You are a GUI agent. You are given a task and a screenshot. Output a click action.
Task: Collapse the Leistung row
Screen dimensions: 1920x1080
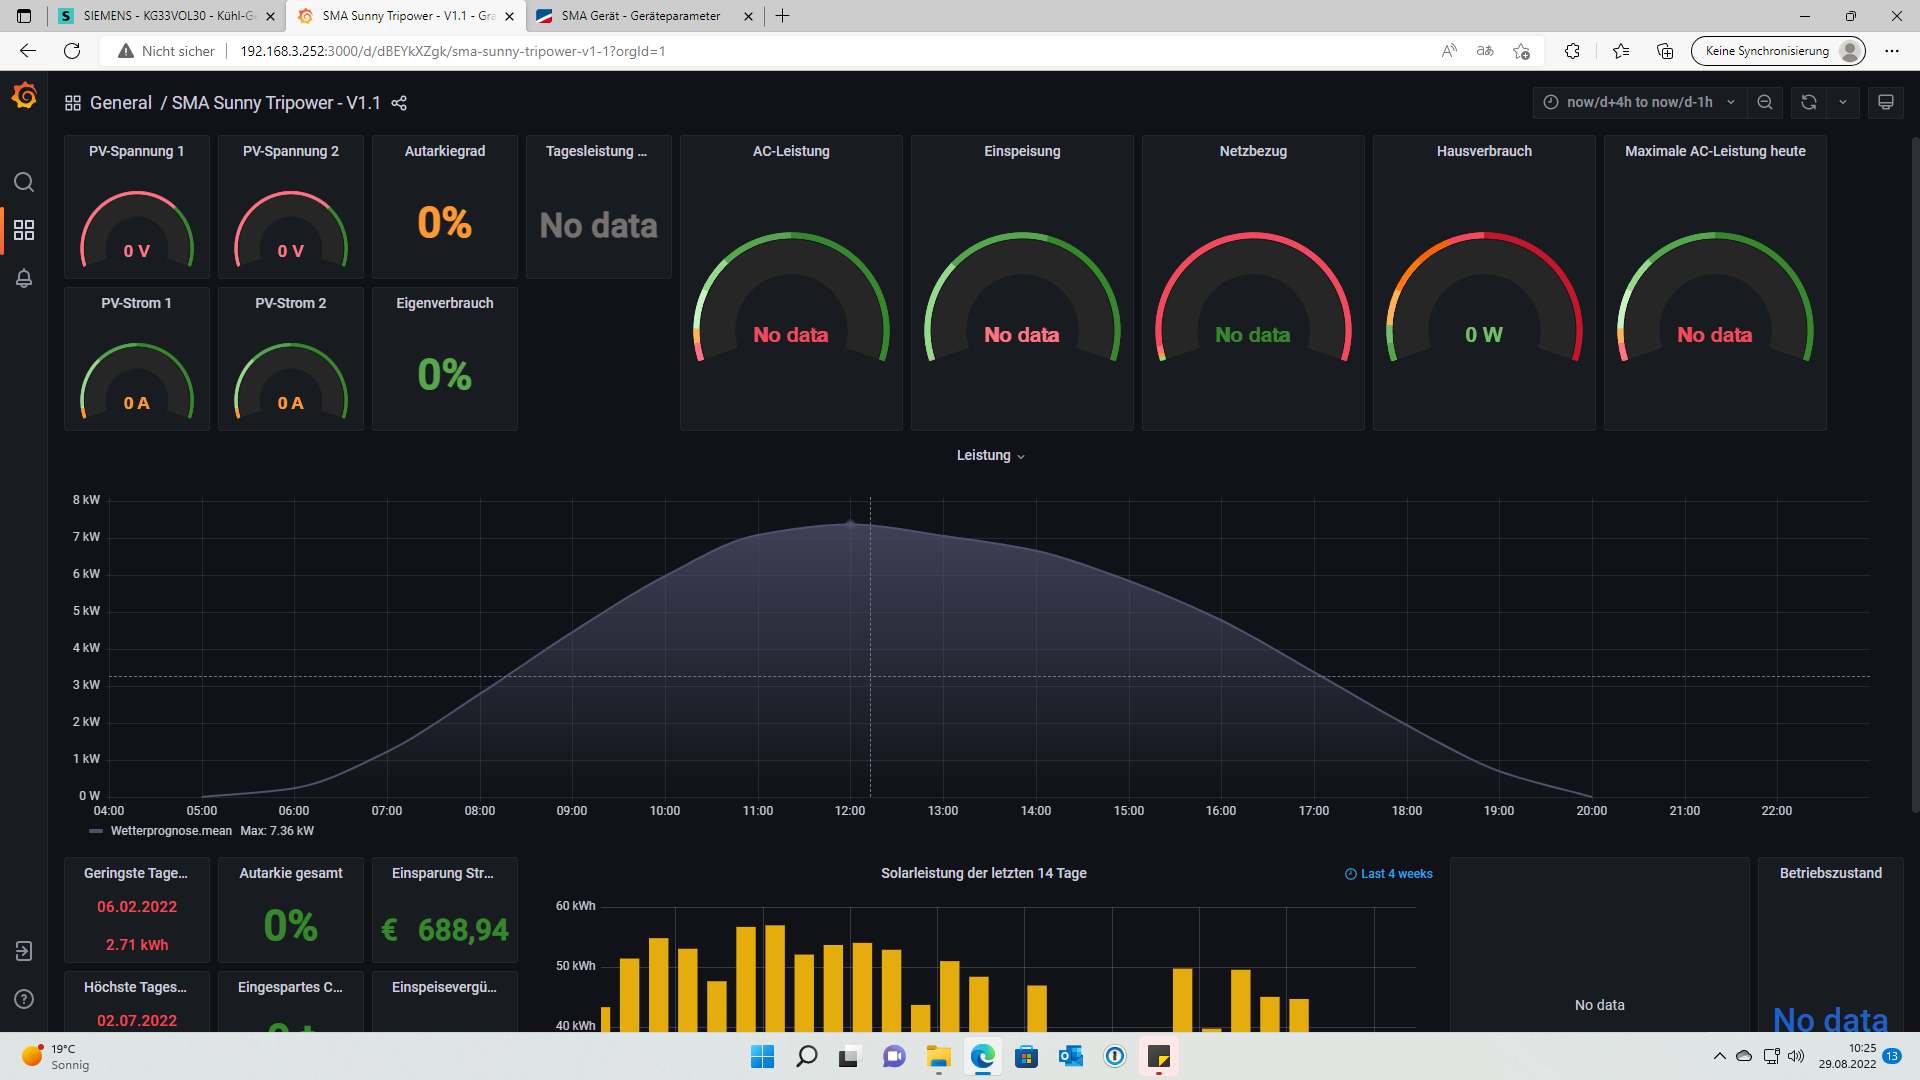pos(990,455)
